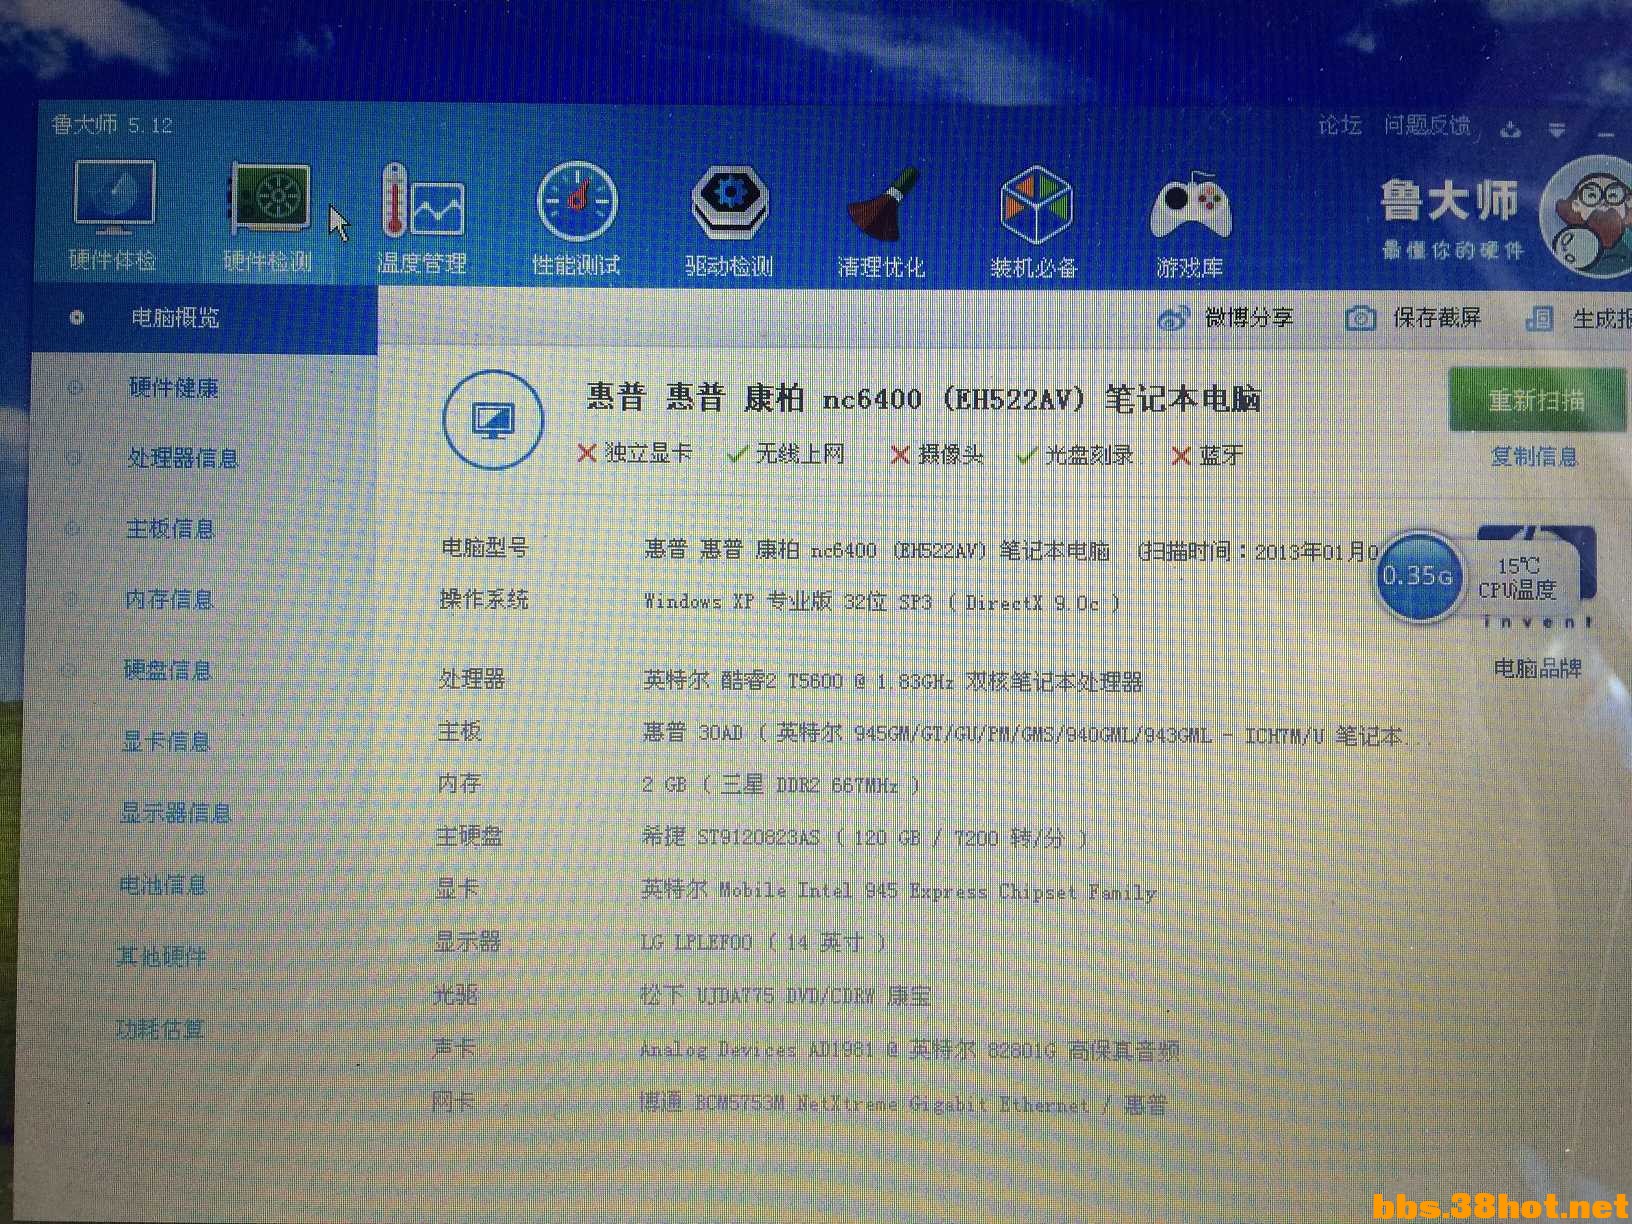The height and width of the screenshot is (1224, 1632).
Task: Click the 15℃ CPU温度 indicator
Action: [1518, 578]
